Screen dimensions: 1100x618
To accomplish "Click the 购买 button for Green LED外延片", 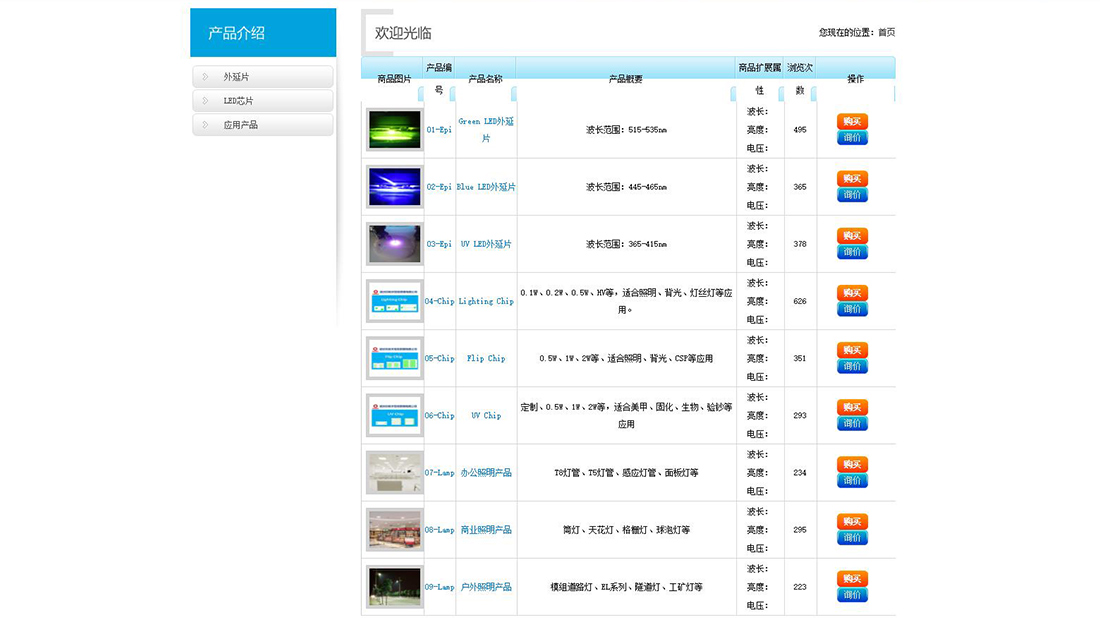I will [851, 121].
